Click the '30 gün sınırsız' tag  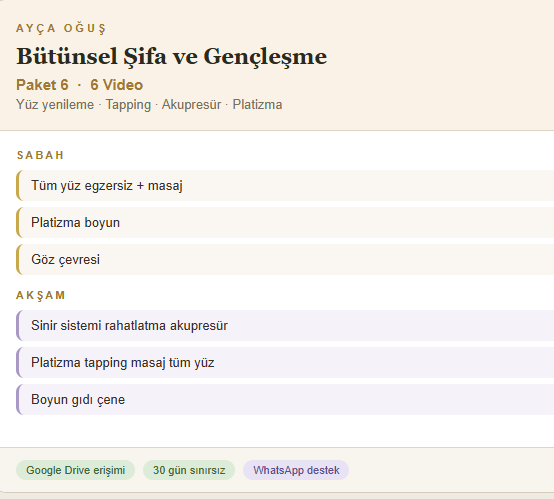click(x=189, y=470)
